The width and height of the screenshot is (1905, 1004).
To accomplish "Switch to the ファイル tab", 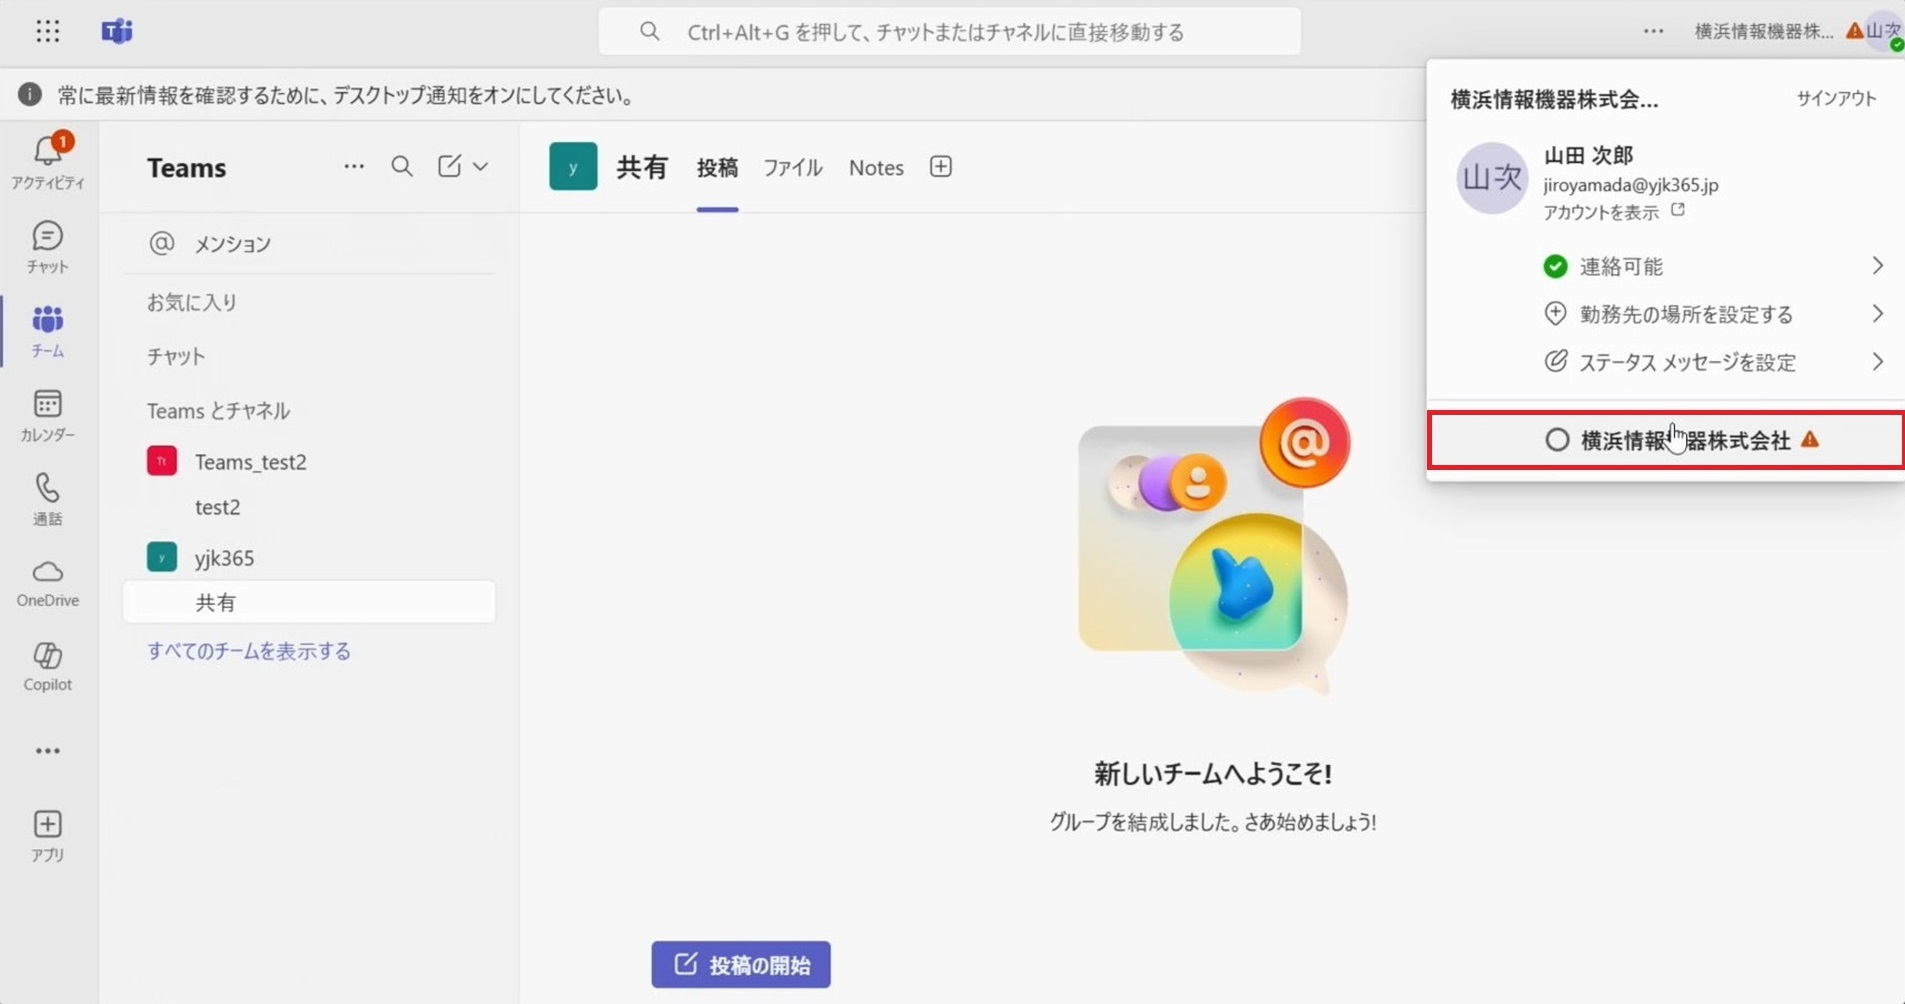I will [x=793, y=168].
